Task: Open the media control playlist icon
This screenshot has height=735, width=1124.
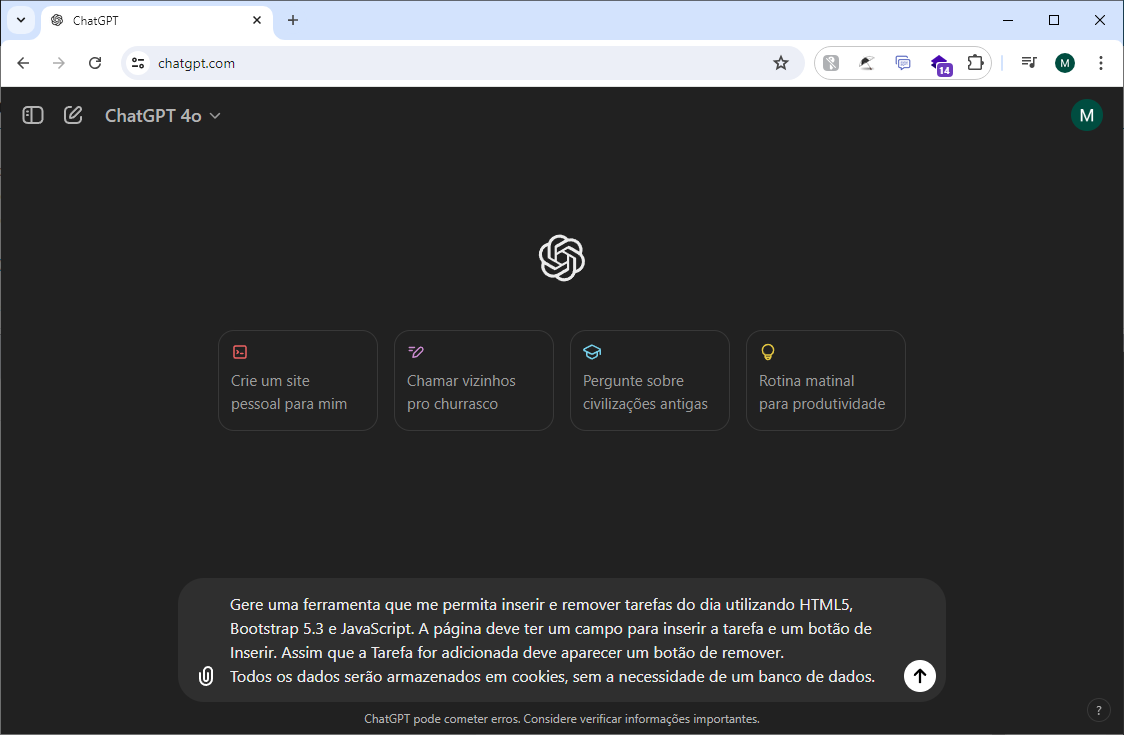Action: [1029, 63]
